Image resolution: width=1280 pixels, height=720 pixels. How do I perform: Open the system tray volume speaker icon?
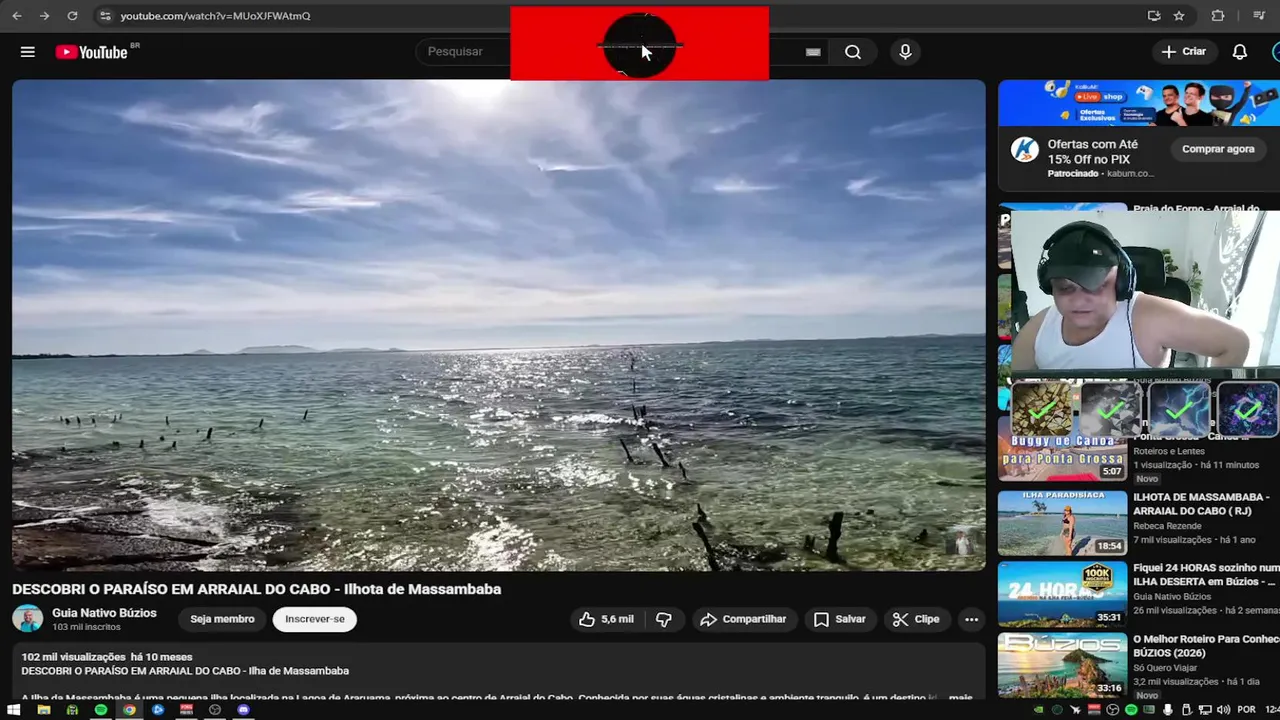(x=1223, y=710)
